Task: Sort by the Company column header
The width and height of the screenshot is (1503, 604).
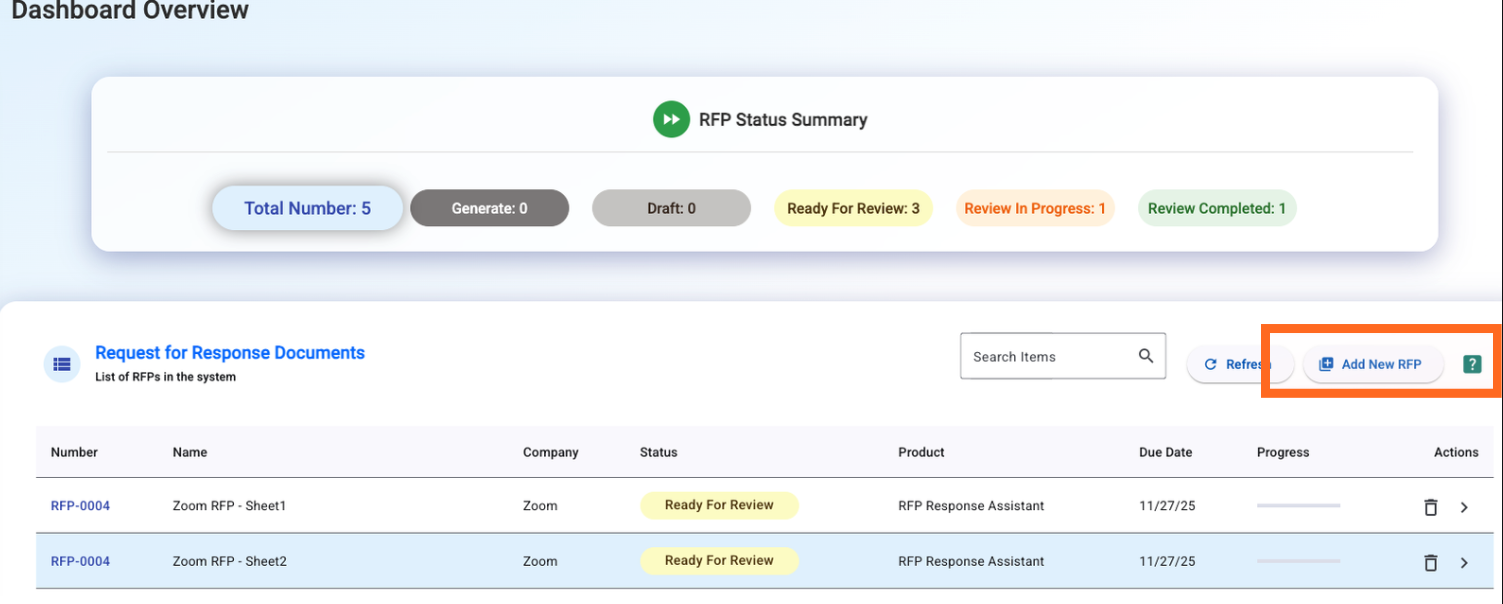Action: 551,452
